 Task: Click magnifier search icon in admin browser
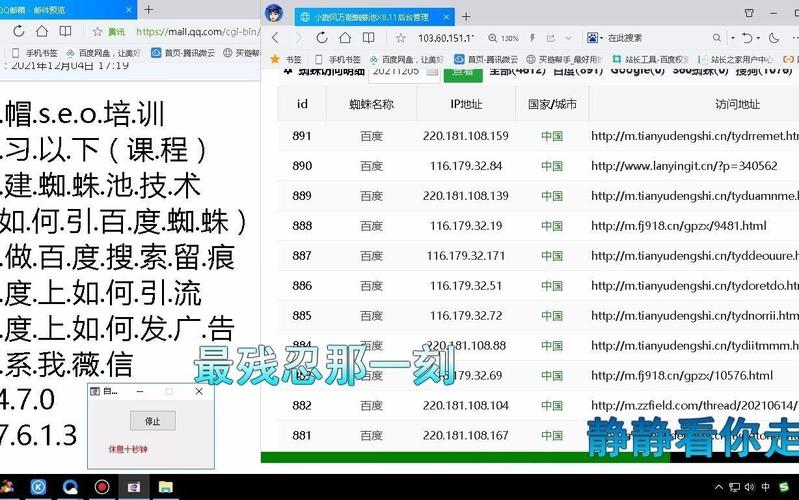point(716,38)
